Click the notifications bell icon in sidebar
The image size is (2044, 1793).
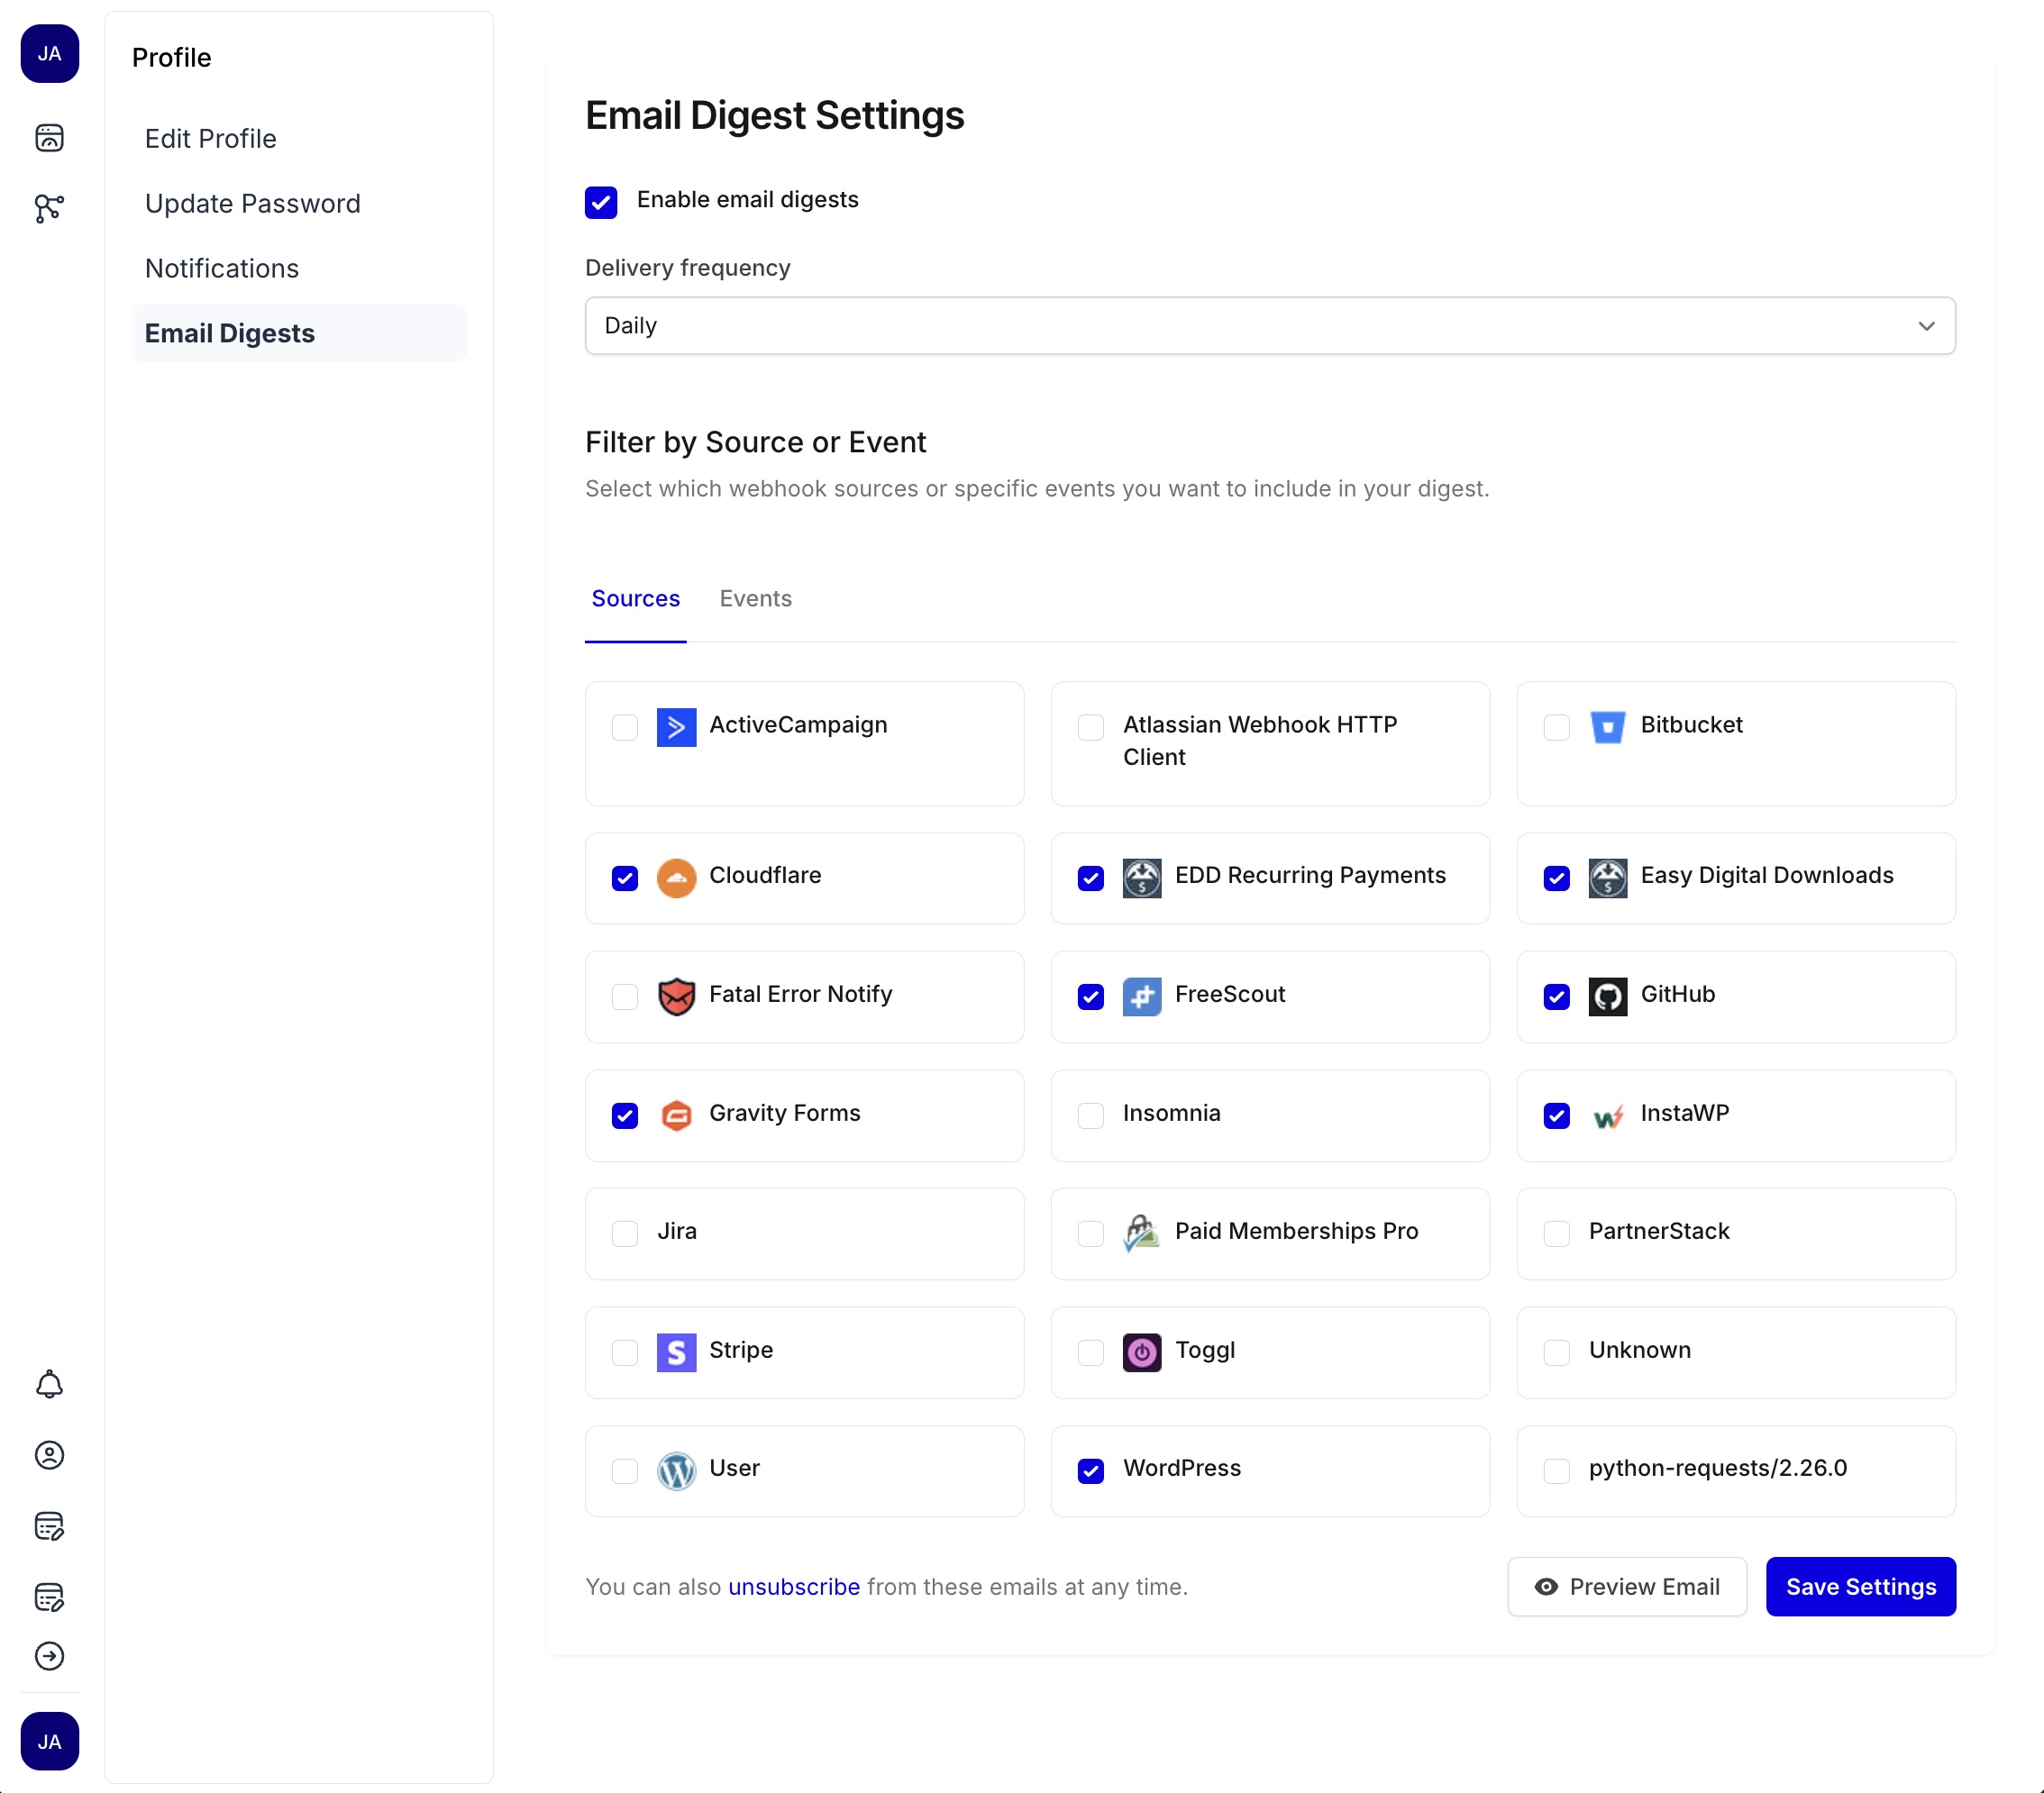click(50, 1384)
